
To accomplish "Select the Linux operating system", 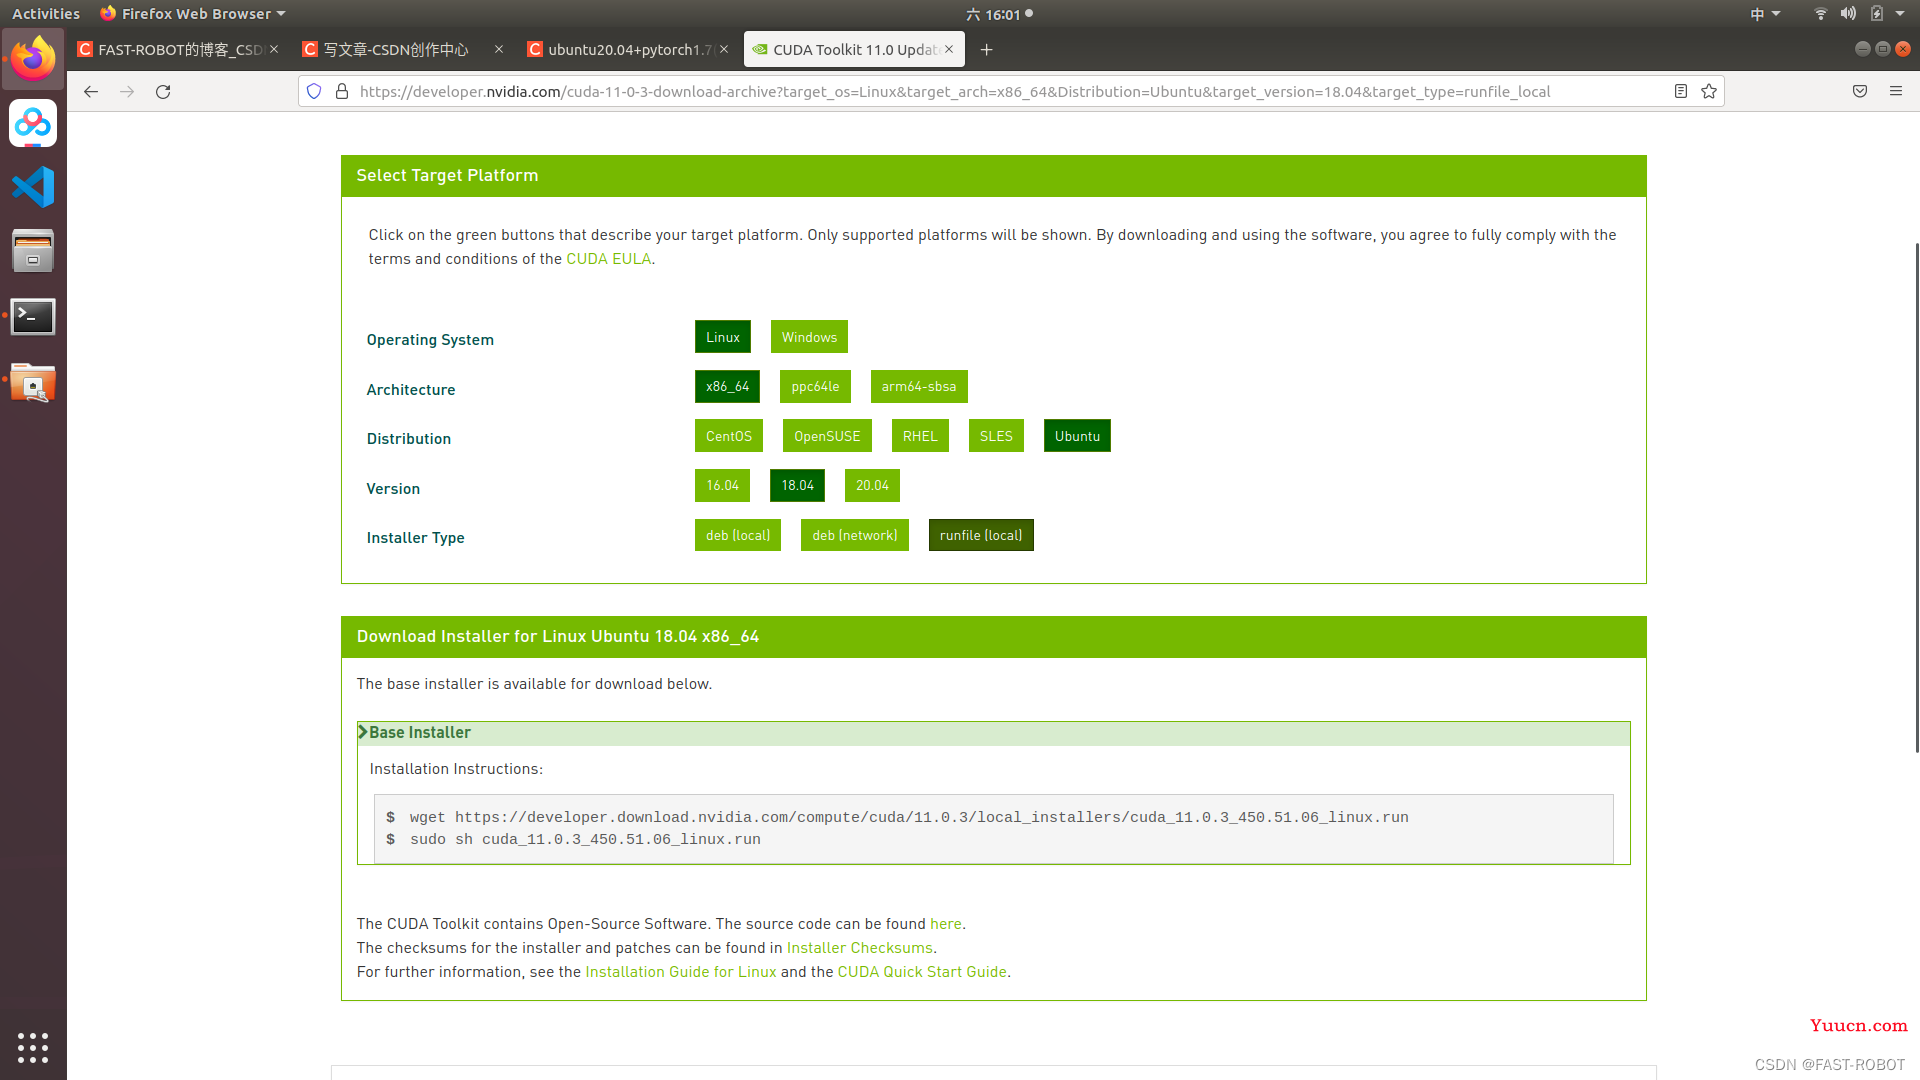I will [722, 337].
